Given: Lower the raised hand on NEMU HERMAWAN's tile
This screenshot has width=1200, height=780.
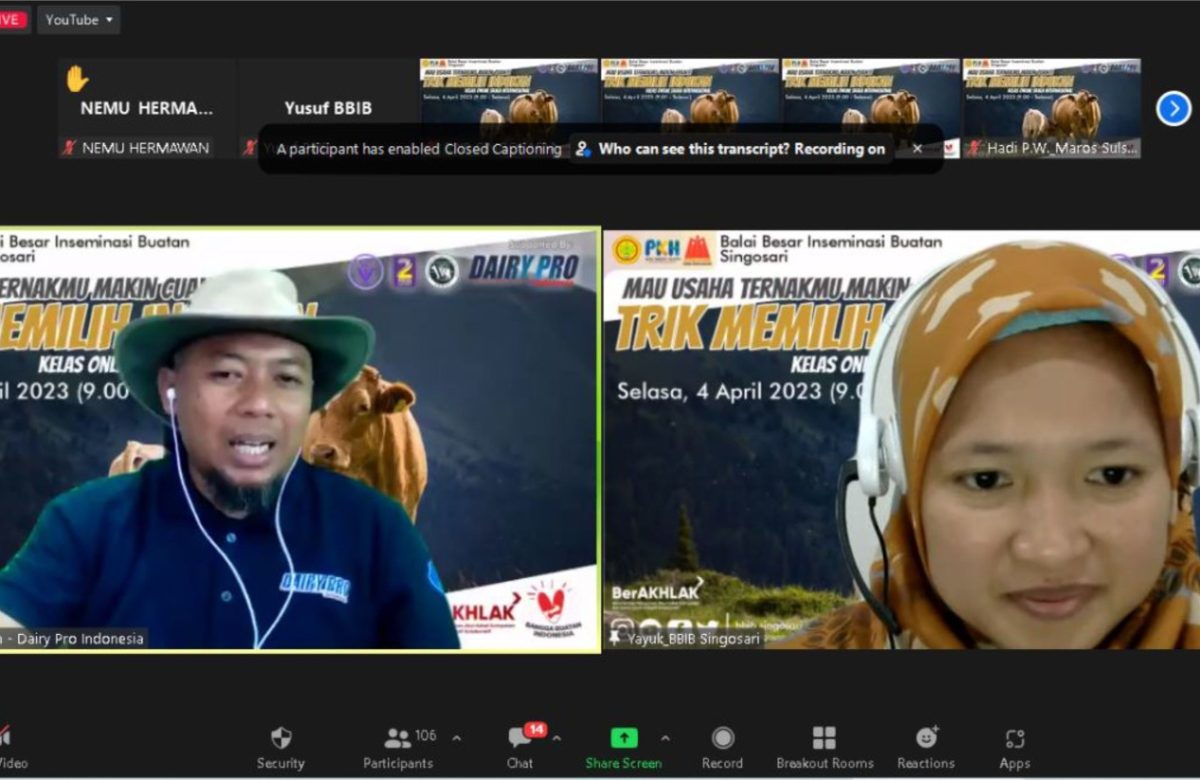Looking at the screenshot, I should tap(77, 79).
